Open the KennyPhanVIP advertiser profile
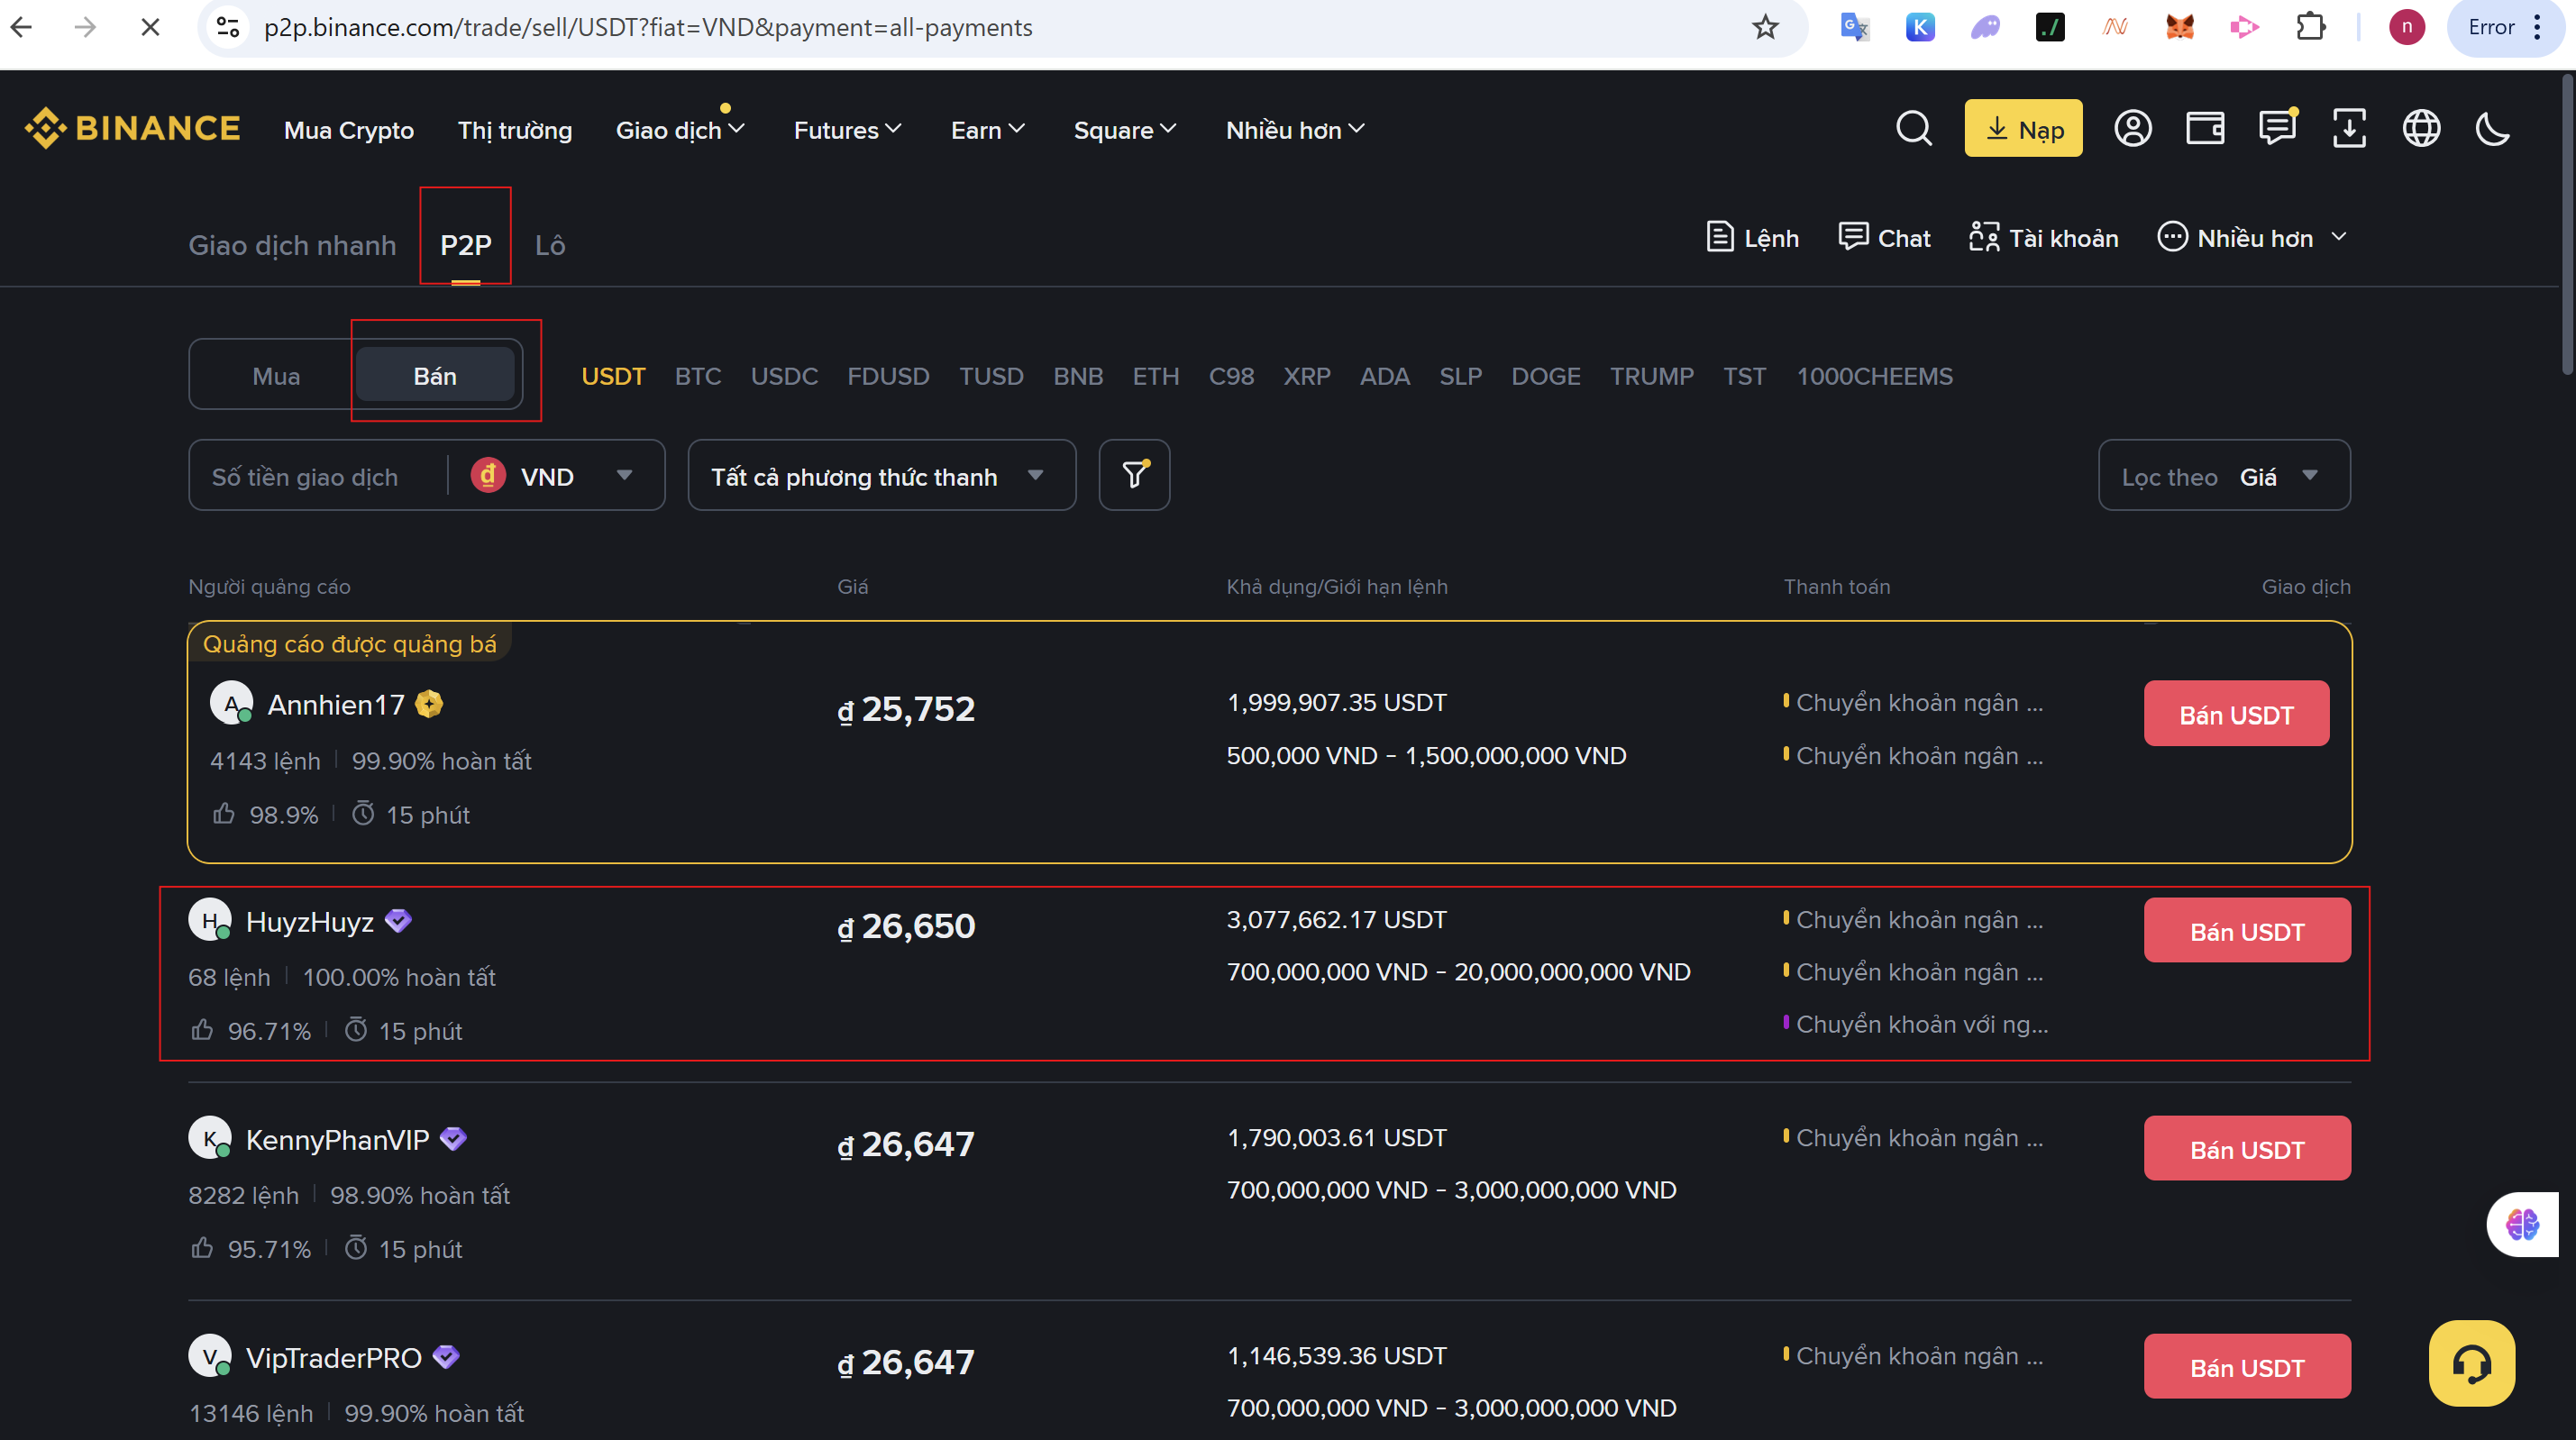The image size is (2576, 1440). 337,1140
